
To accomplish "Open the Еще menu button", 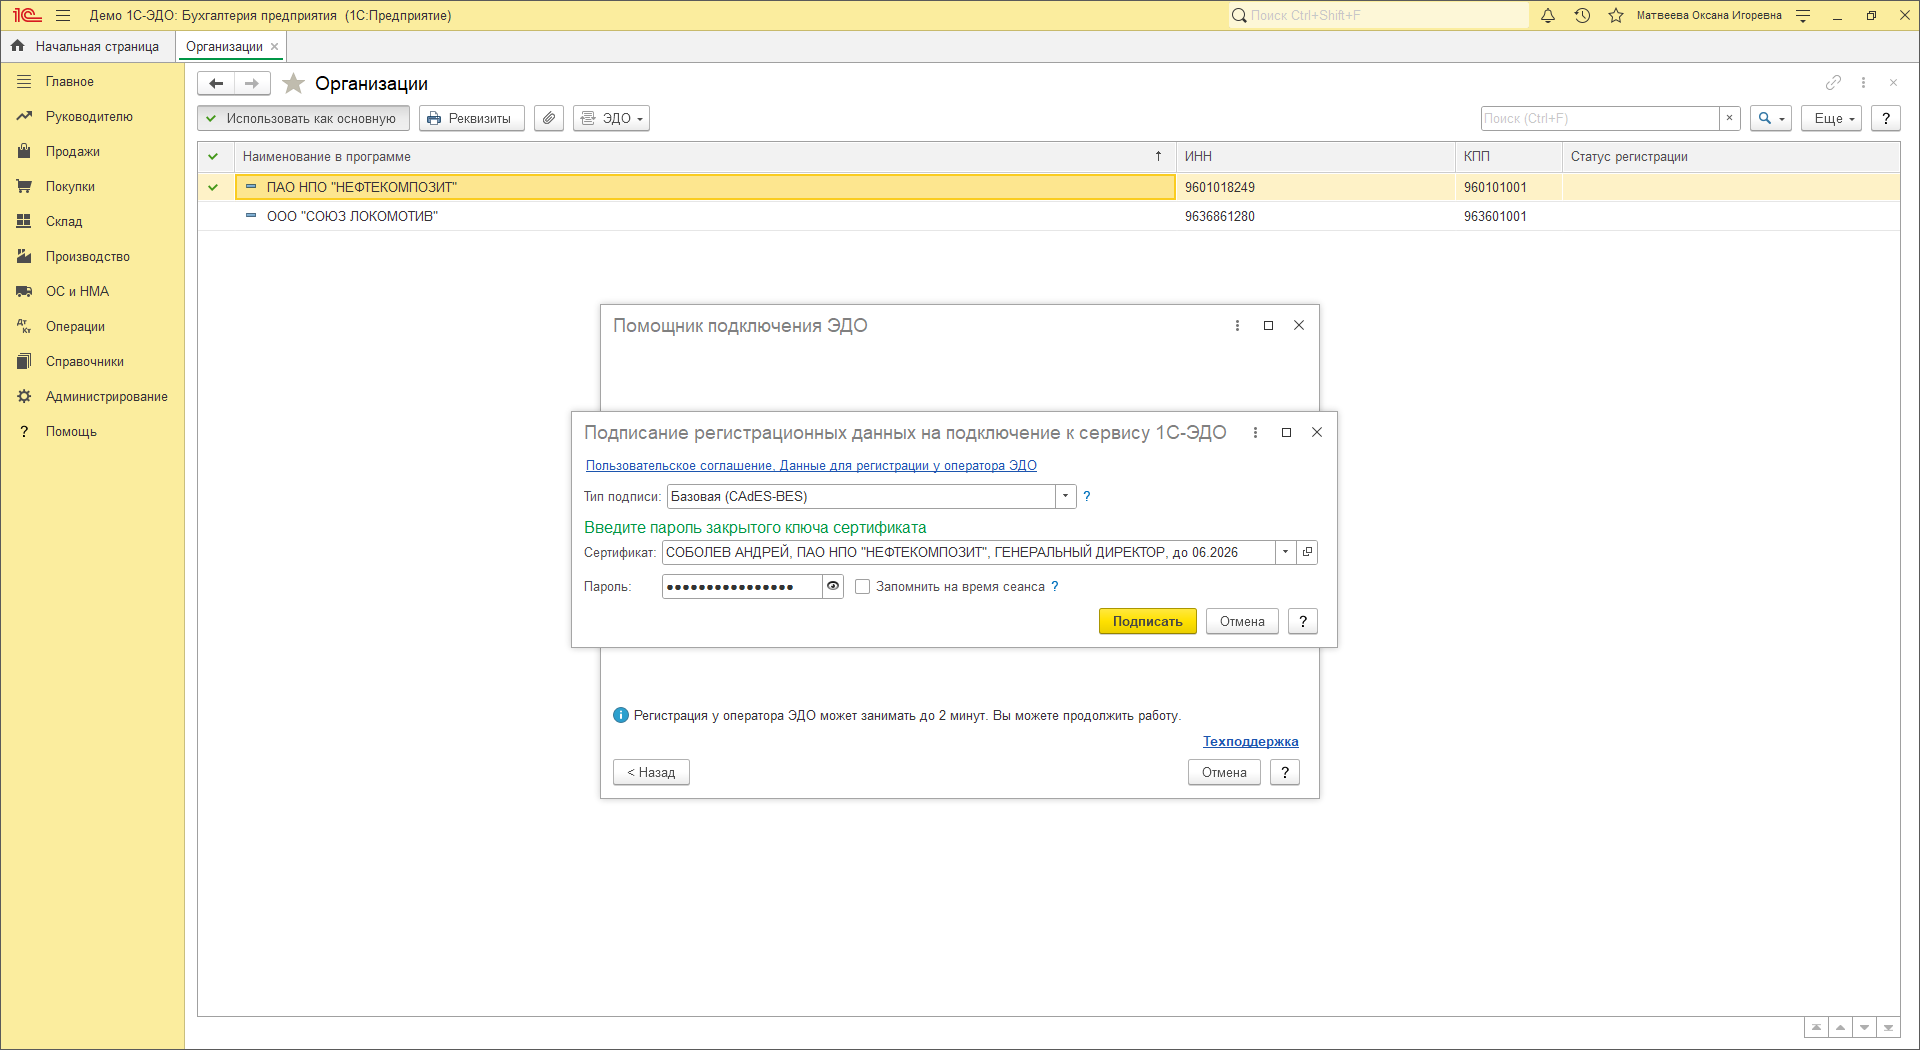I will (x=1832, y=118).
